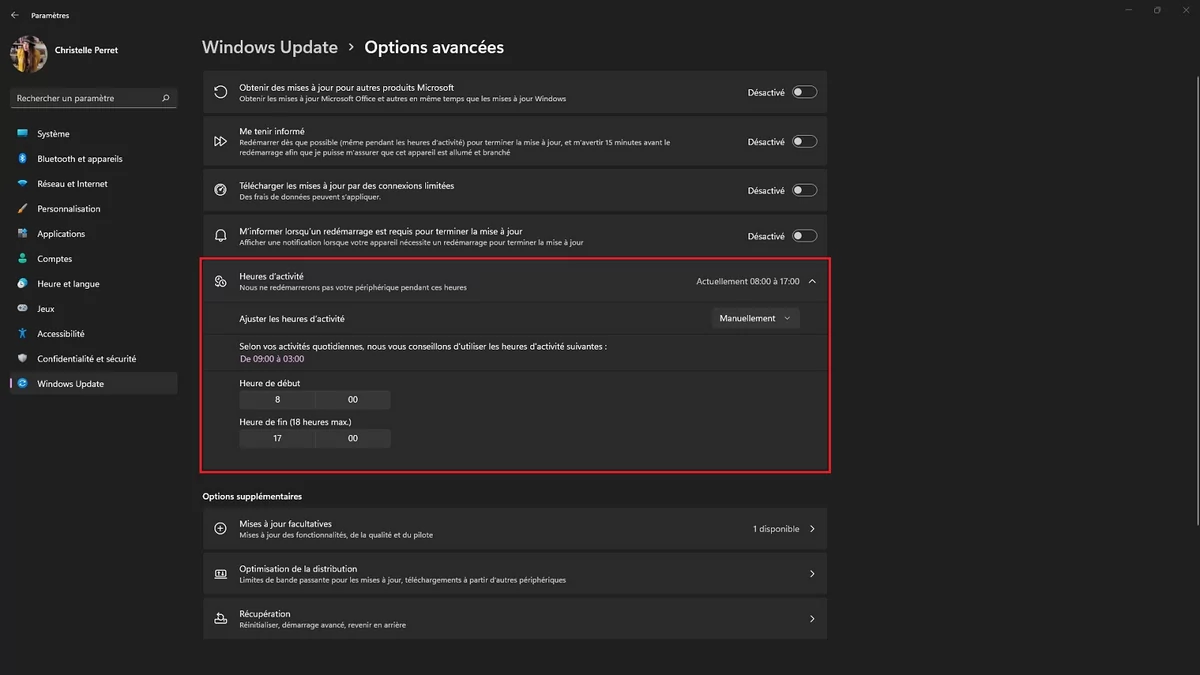Open the Récupération chevron
This screenshot has width=1200, height=675.
point(812,619)
